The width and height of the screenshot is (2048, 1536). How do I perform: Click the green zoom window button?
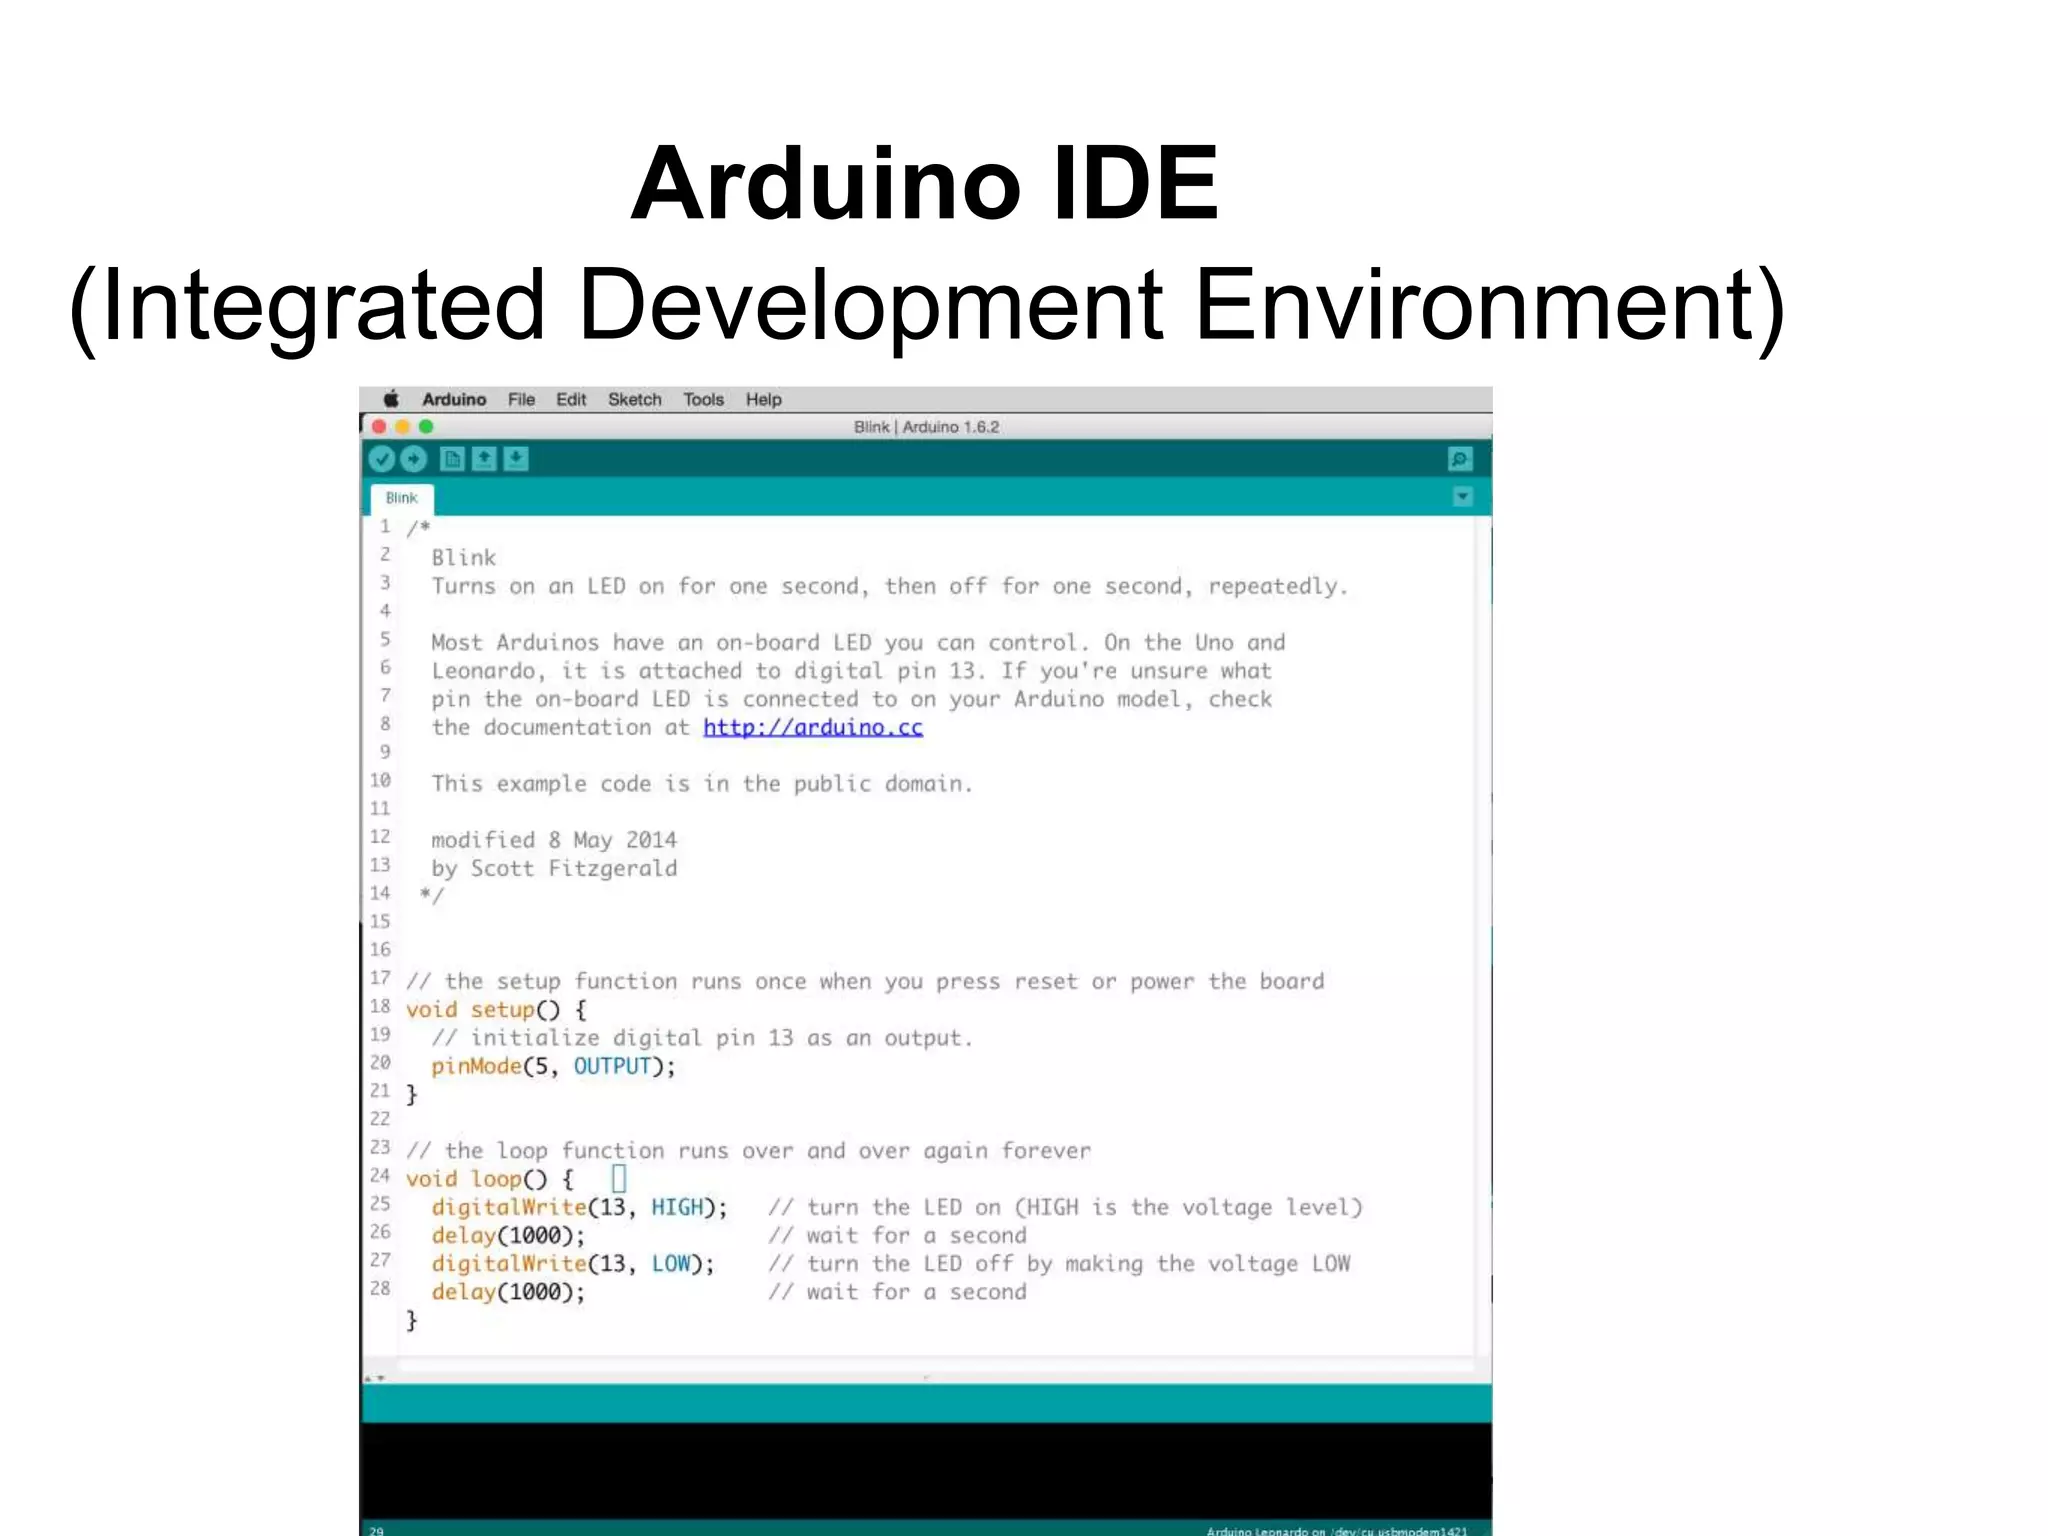[x=426, y=427]
